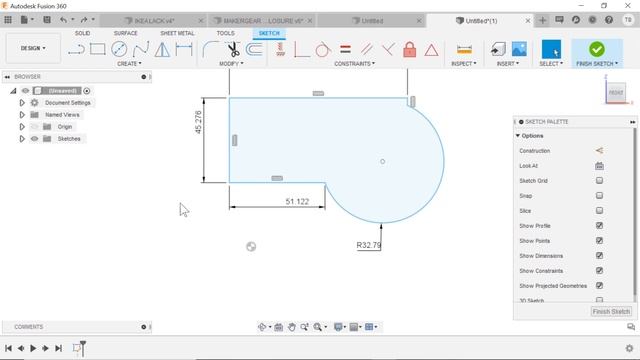Toggle the Snap checkbox
Screen dimensions: 640x360
[x=599, y=196]
